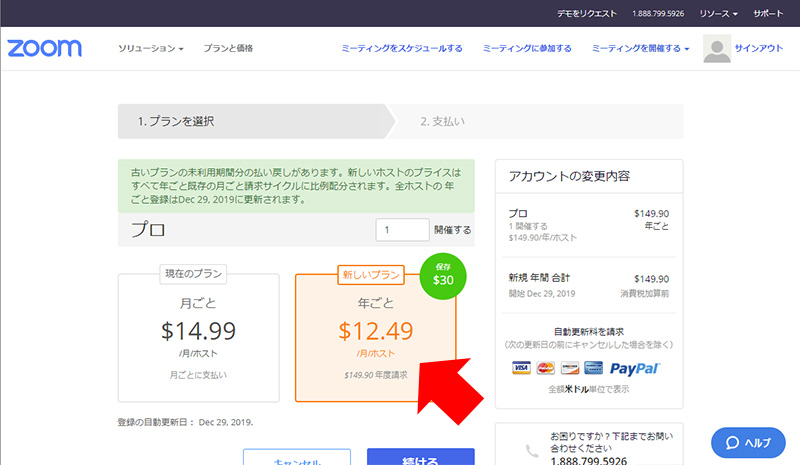This screenshot has height=465, width=800.
Task: Expand the リソース dropdown
Action: tap(717, 14)
